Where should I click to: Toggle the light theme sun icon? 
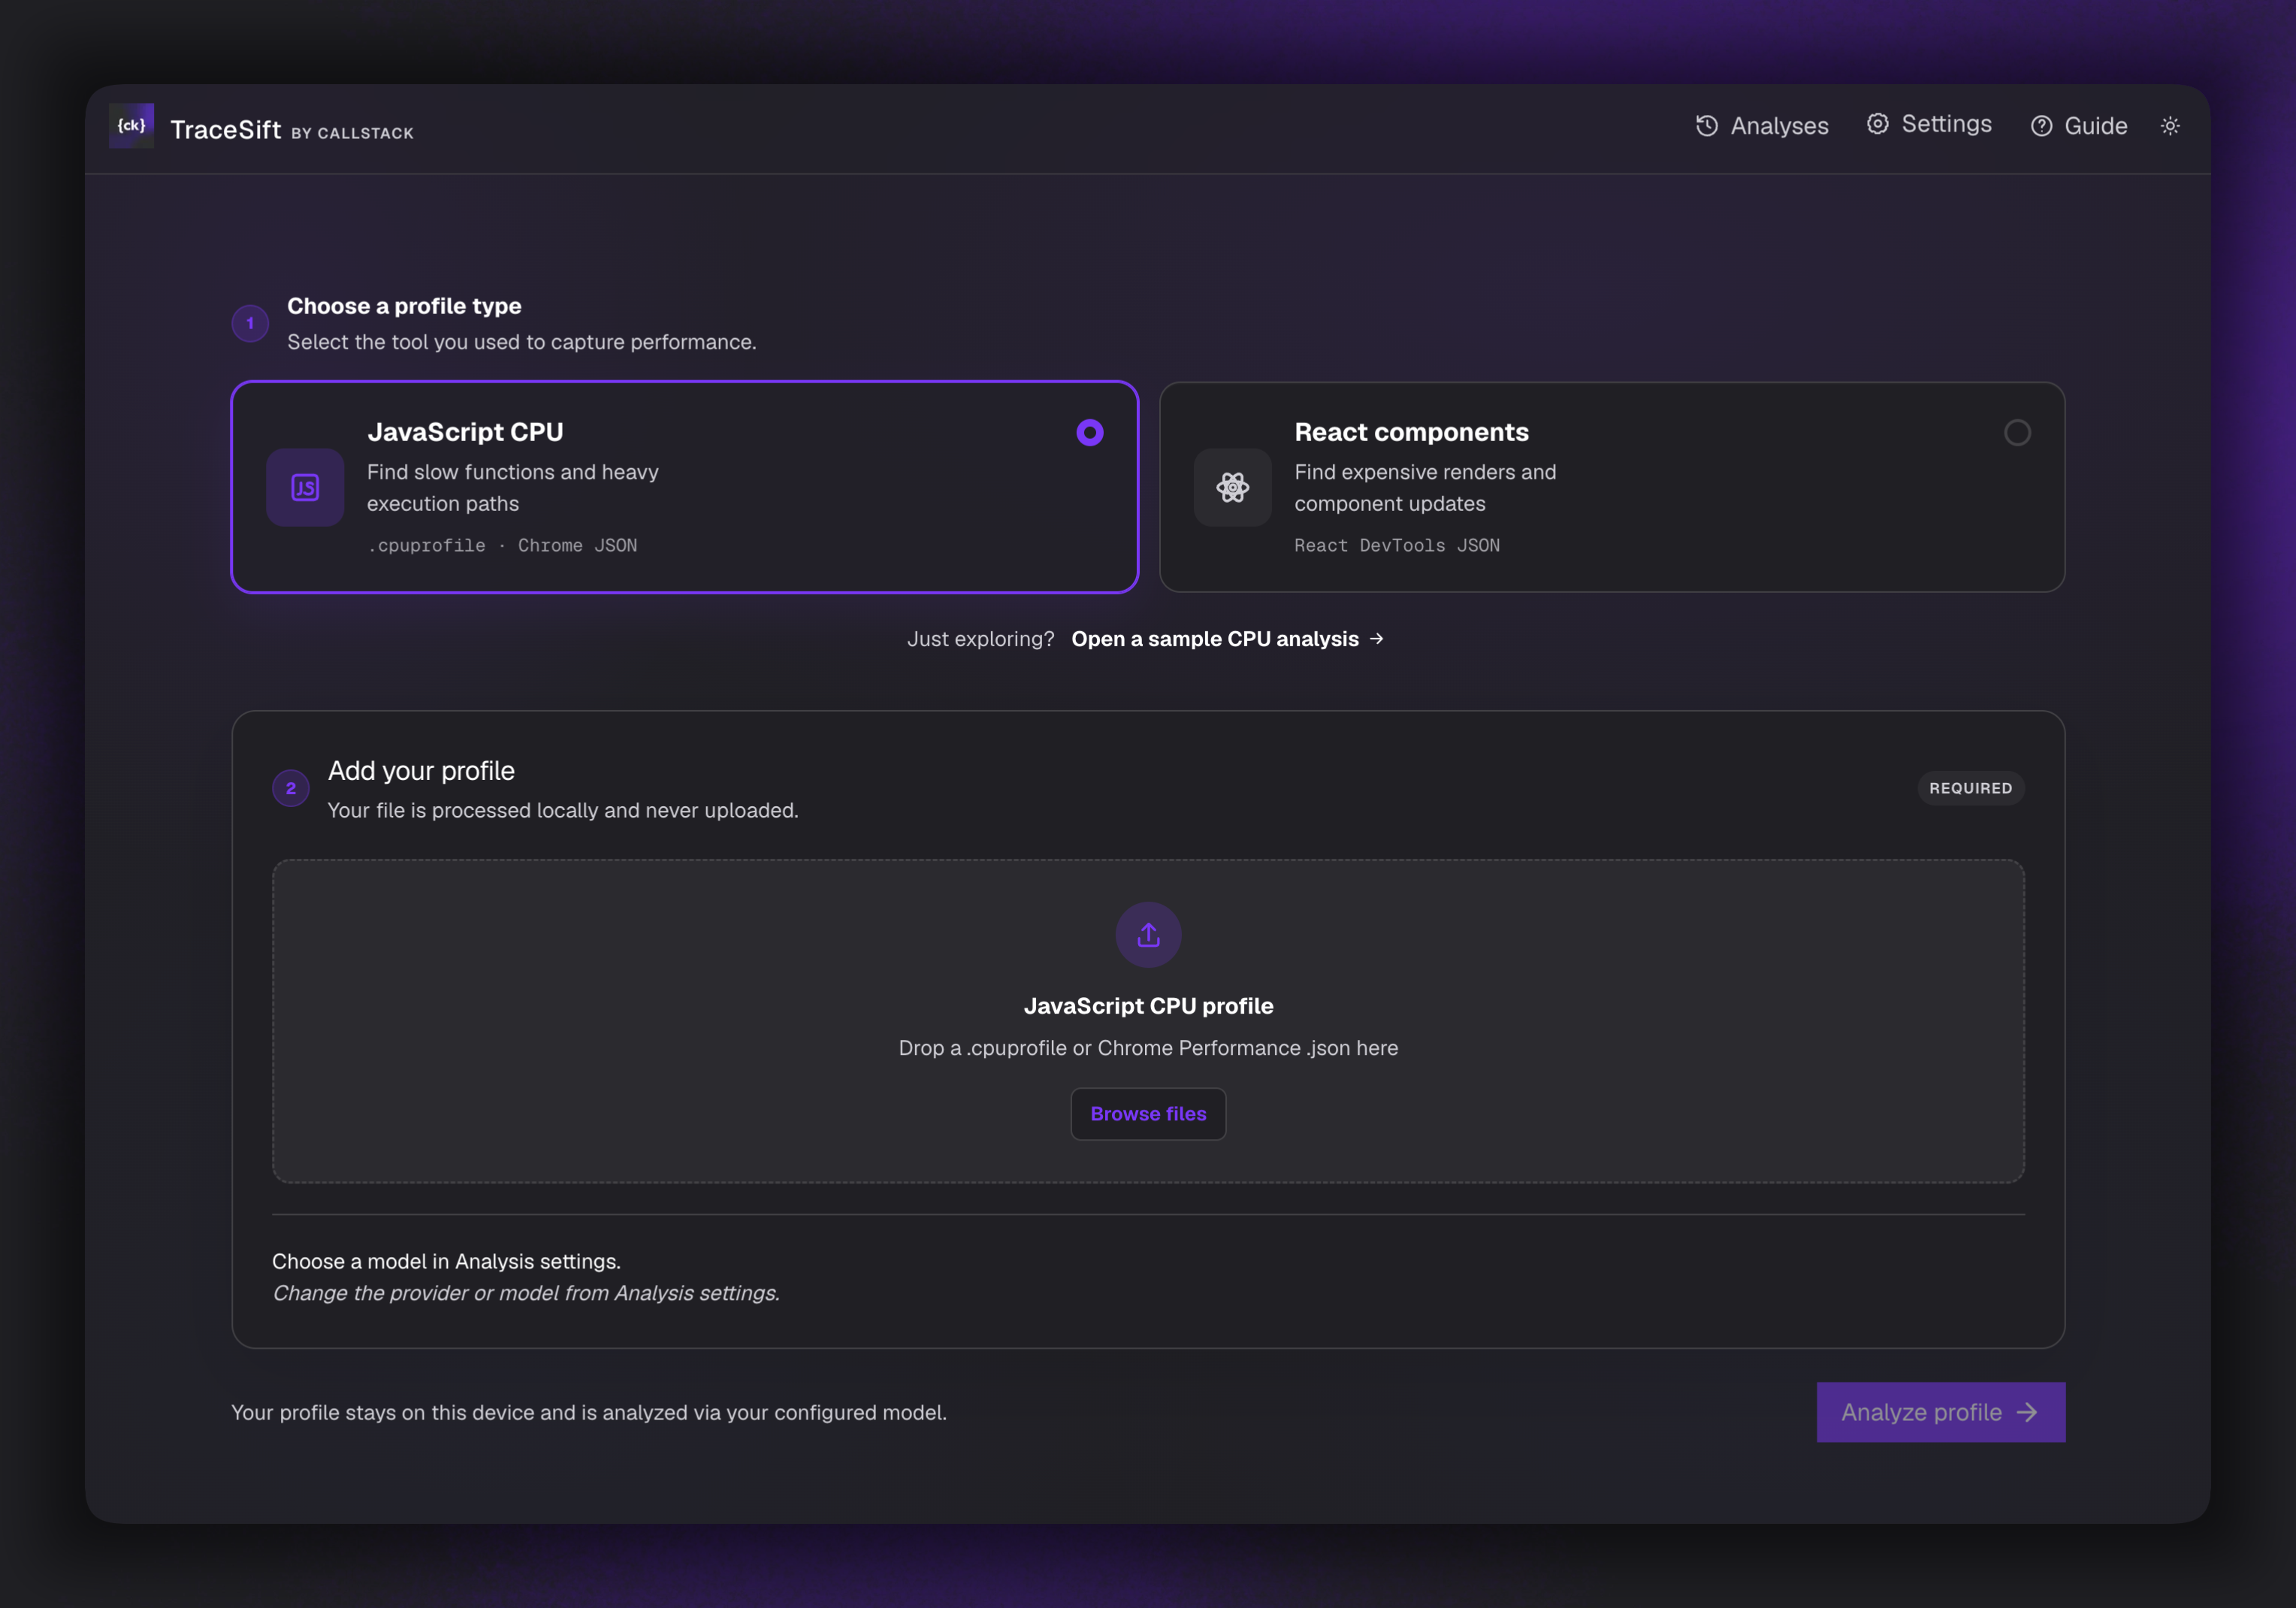[x=2170, y=126]
